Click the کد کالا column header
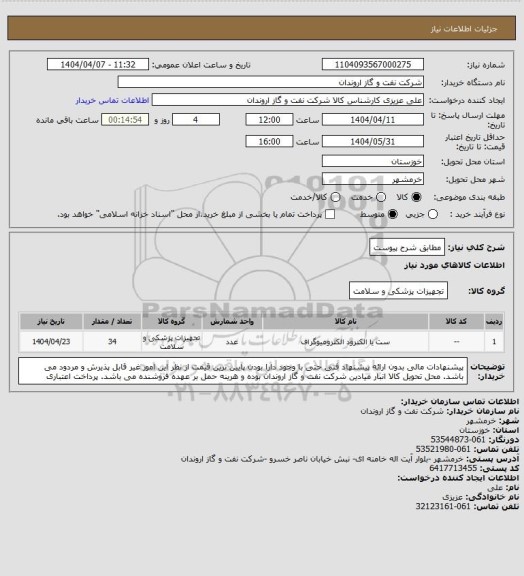 point(456,321)
